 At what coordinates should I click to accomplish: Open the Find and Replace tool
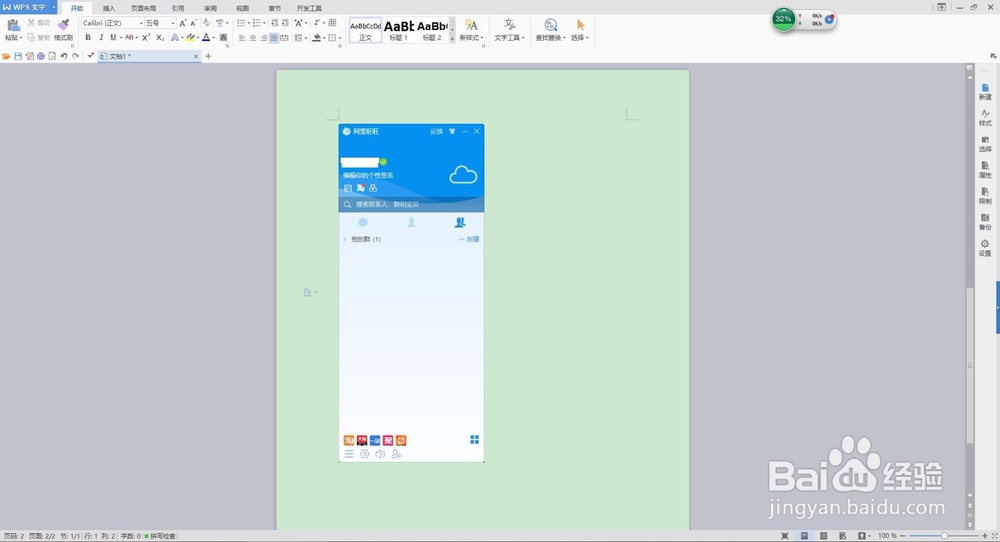point(551,25)
